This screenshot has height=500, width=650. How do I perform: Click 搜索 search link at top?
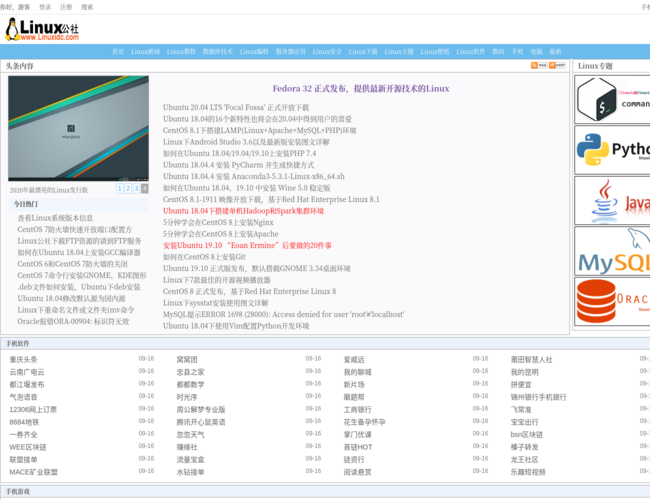click(x=87, y=7)
